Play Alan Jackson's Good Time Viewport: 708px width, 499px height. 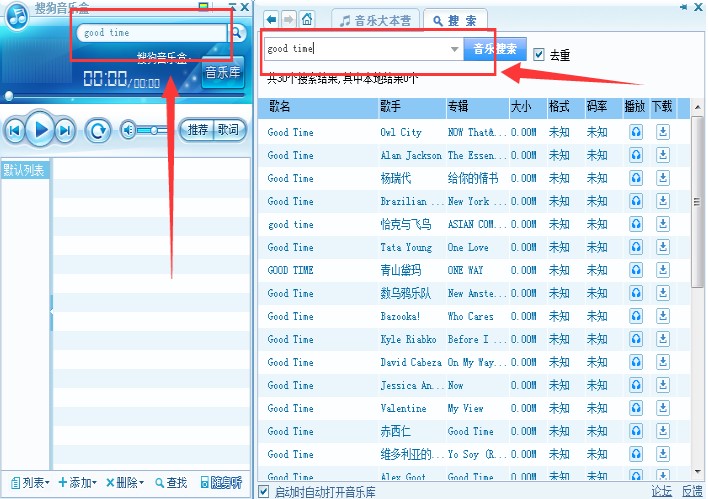[636, 155]
